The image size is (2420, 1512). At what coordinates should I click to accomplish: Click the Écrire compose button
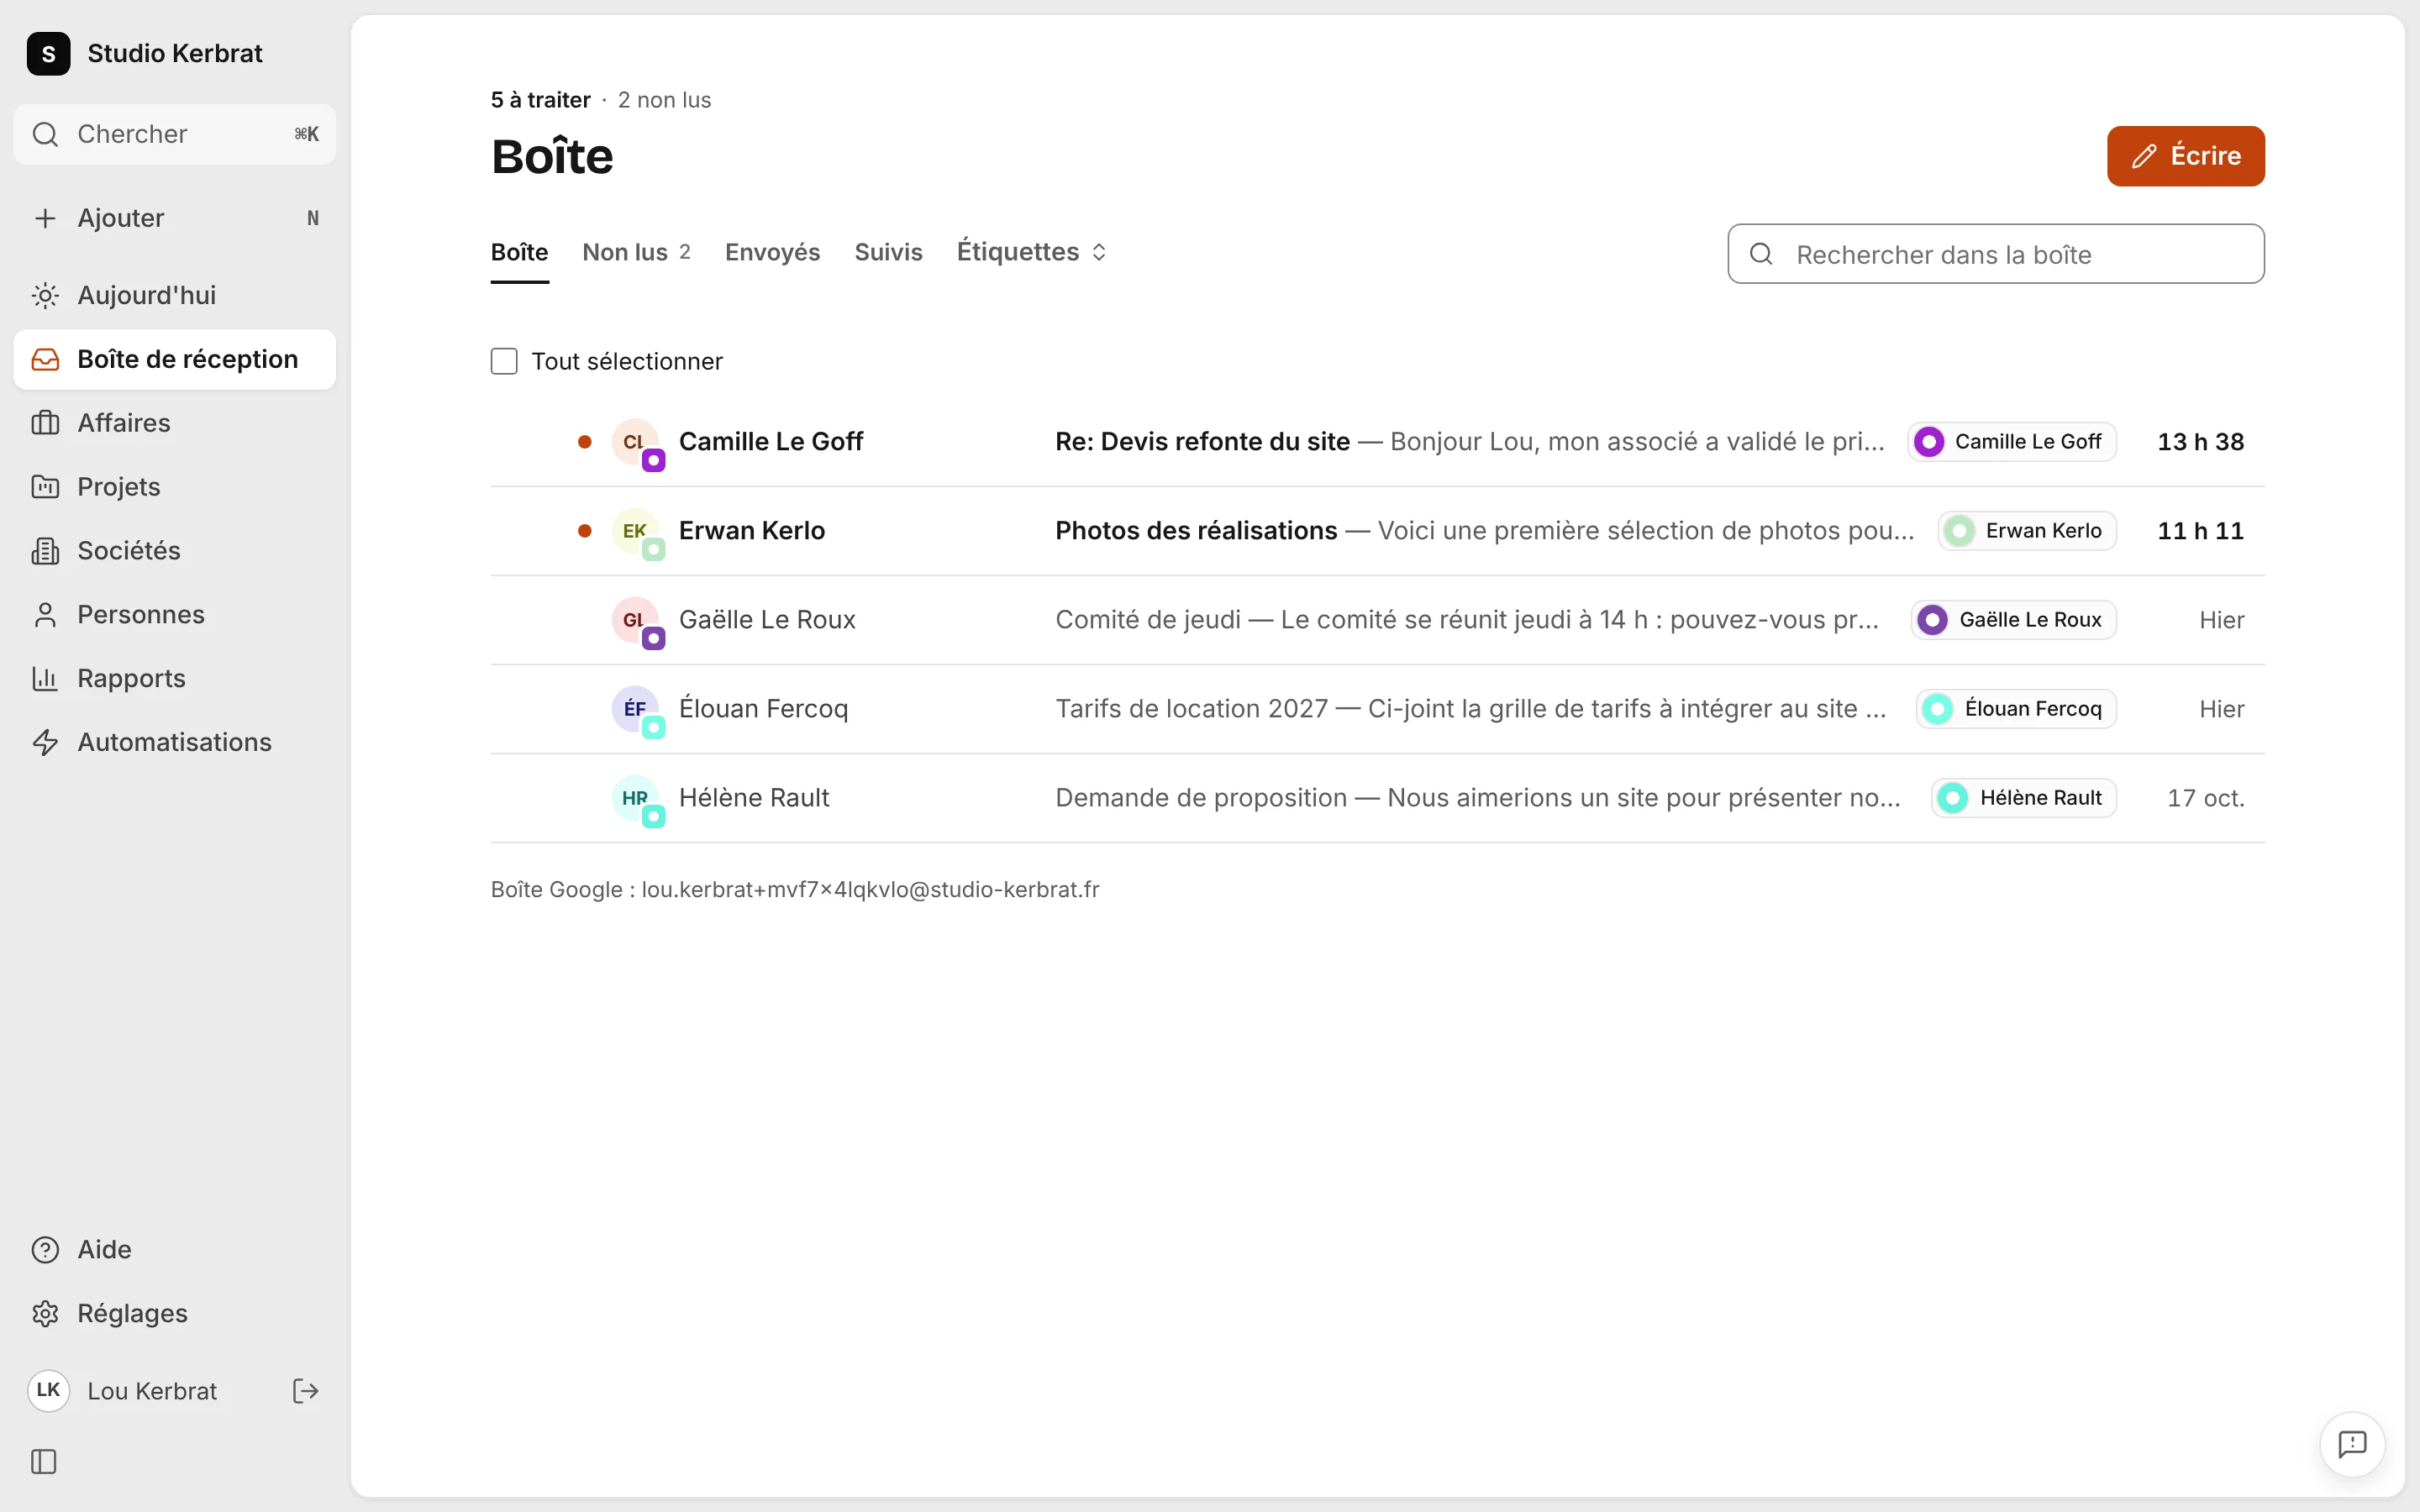[x=2185, y=156]
